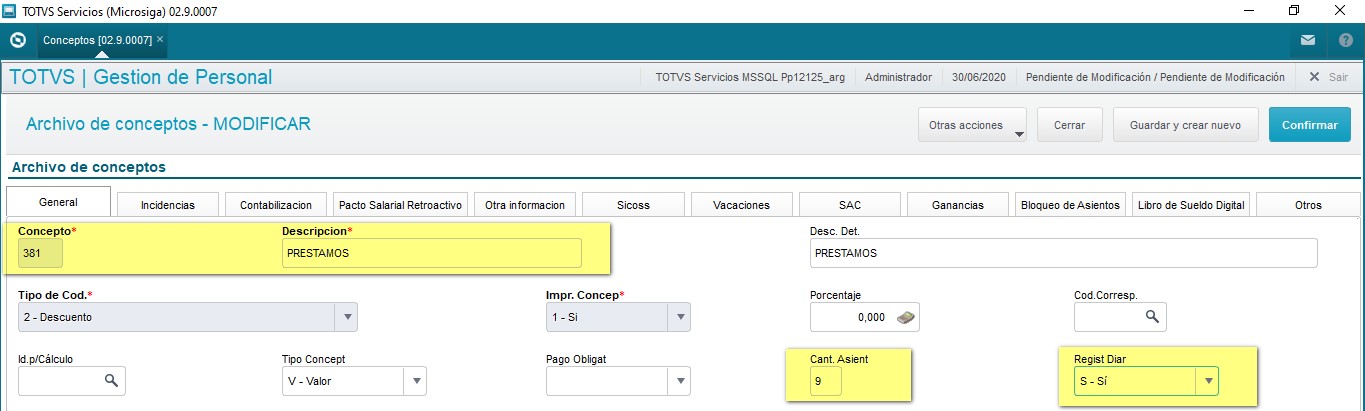Image resolution: width=1365 pixels, height=411 pixels.
Task: Open the Pago Obligat dropdown
Action: [680, 381]
